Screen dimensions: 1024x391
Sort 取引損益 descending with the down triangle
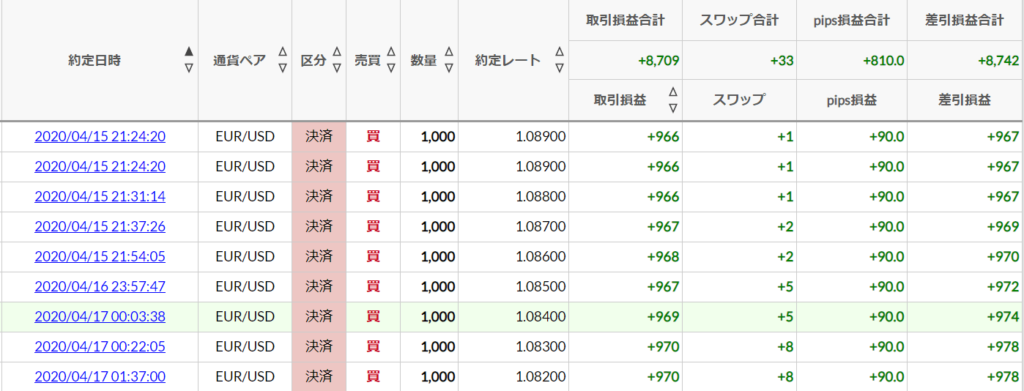673,108
